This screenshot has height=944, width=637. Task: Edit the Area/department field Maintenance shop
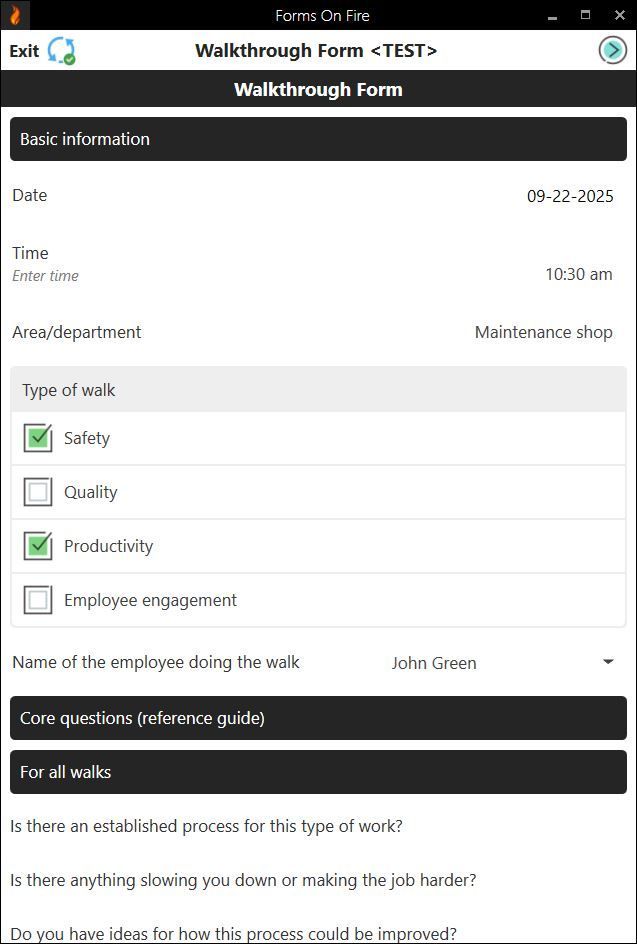coord(543,332)
